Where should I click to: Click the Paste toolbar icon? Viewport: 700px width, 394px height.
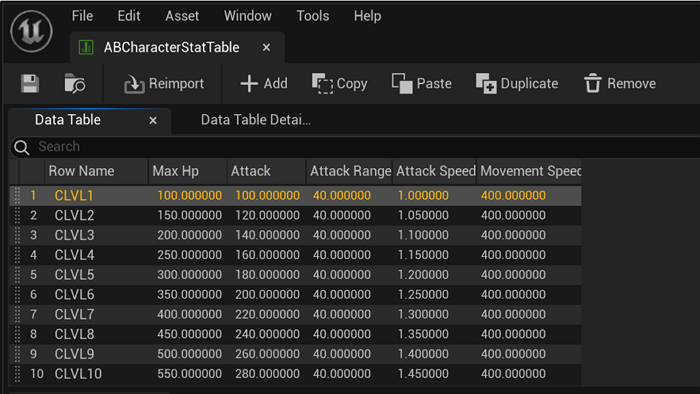coord(402,83)
